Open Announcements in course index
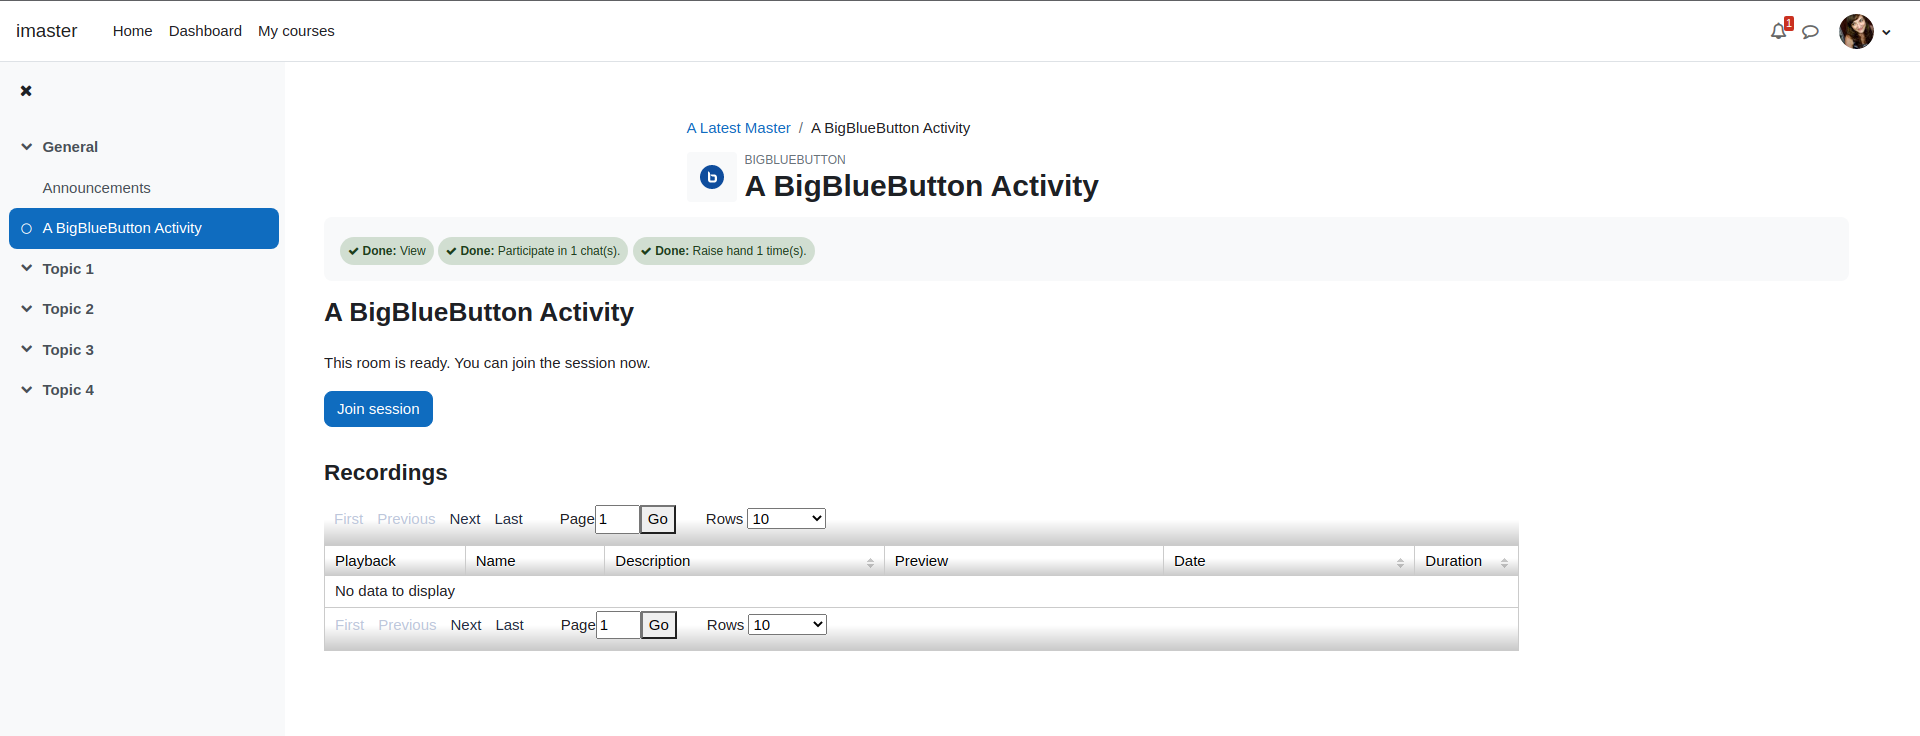Viewport: 1920px width, 736px height. (96, 188)
